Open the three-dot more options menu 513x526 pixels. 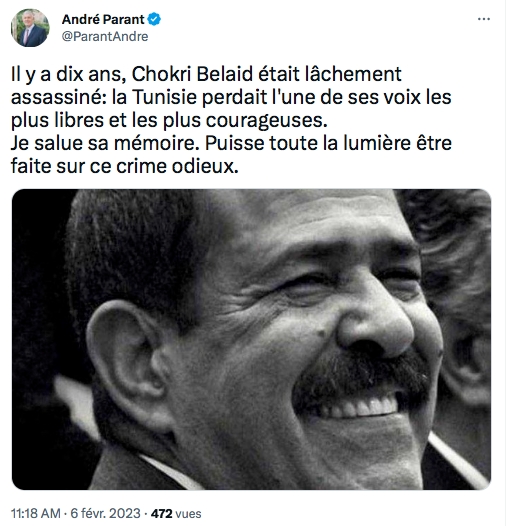point(483,19)
